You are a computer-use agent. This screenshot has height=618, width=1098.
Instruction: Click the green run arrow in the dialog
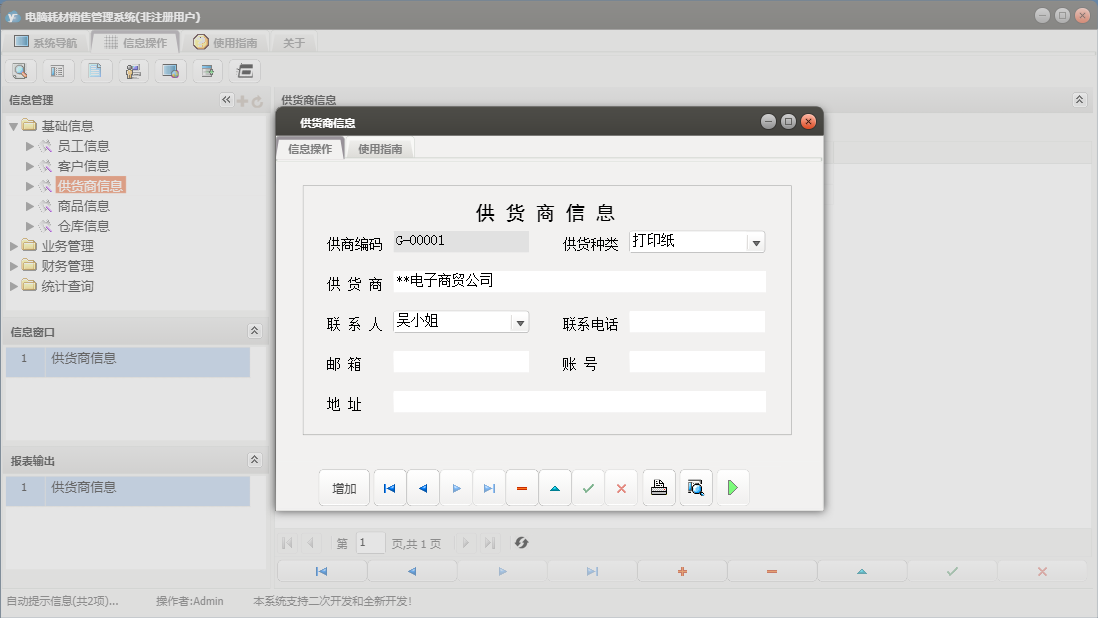coord(731,488)
